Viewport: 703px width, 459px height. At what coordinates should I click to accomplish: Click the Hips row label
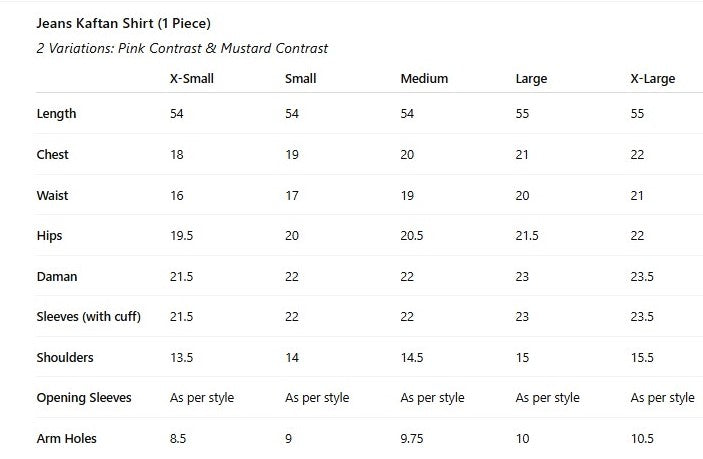click(x=49, y=236)
